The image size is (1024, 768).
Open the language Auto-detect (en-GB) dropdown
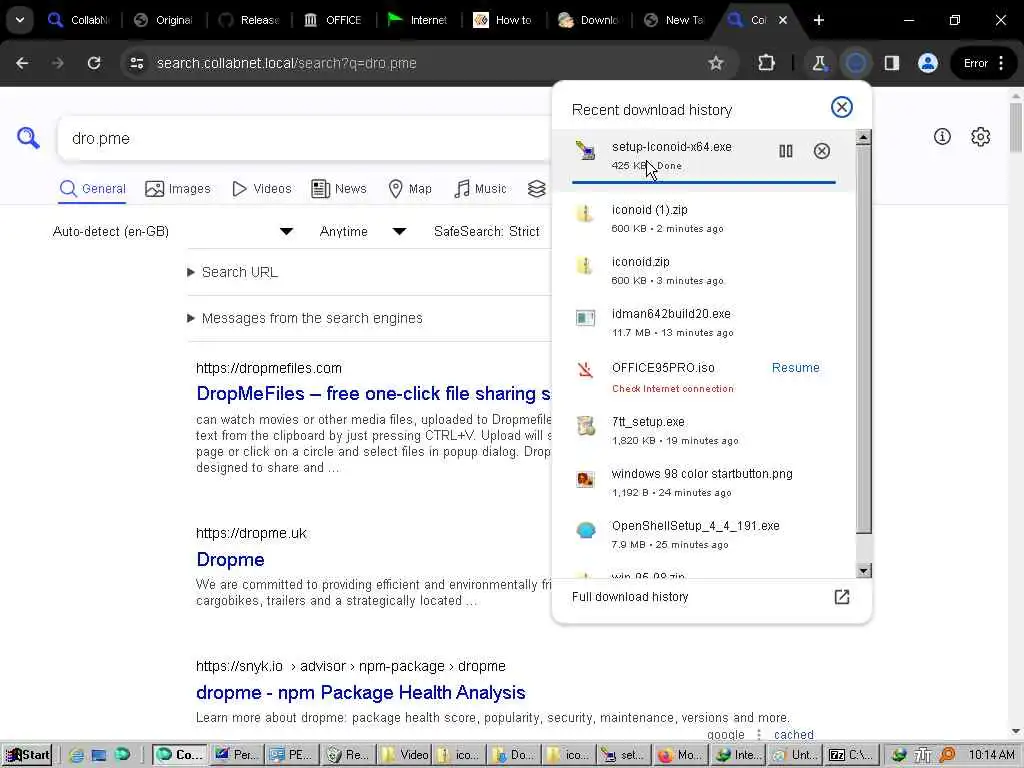[x=172, y=231]
